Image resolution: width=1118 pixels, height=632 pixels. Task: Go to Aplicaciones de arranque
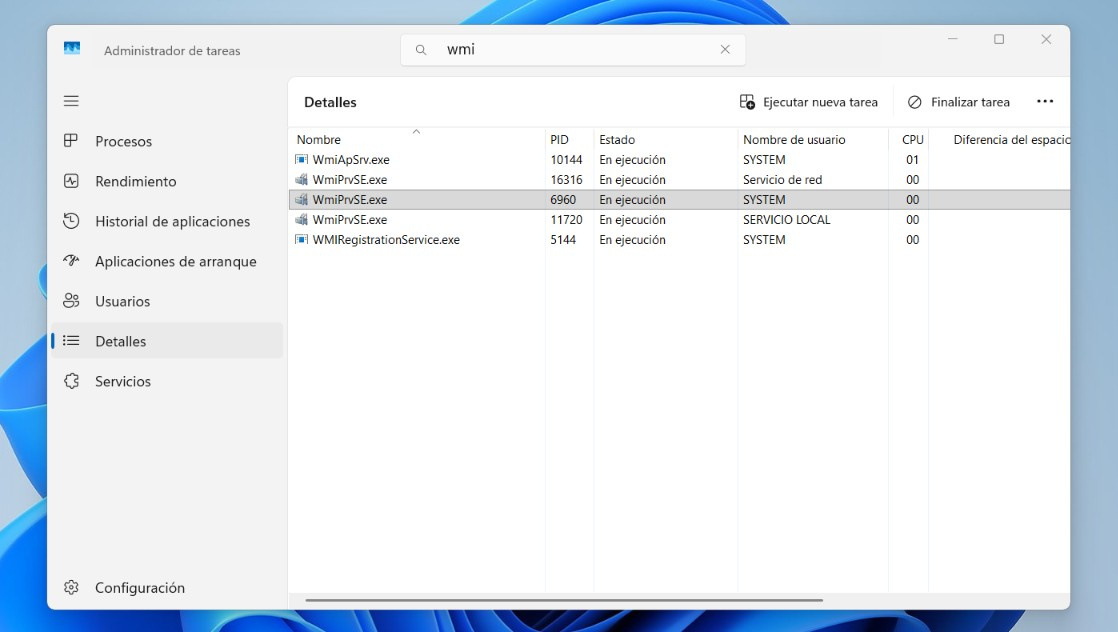tap(167, 261)
